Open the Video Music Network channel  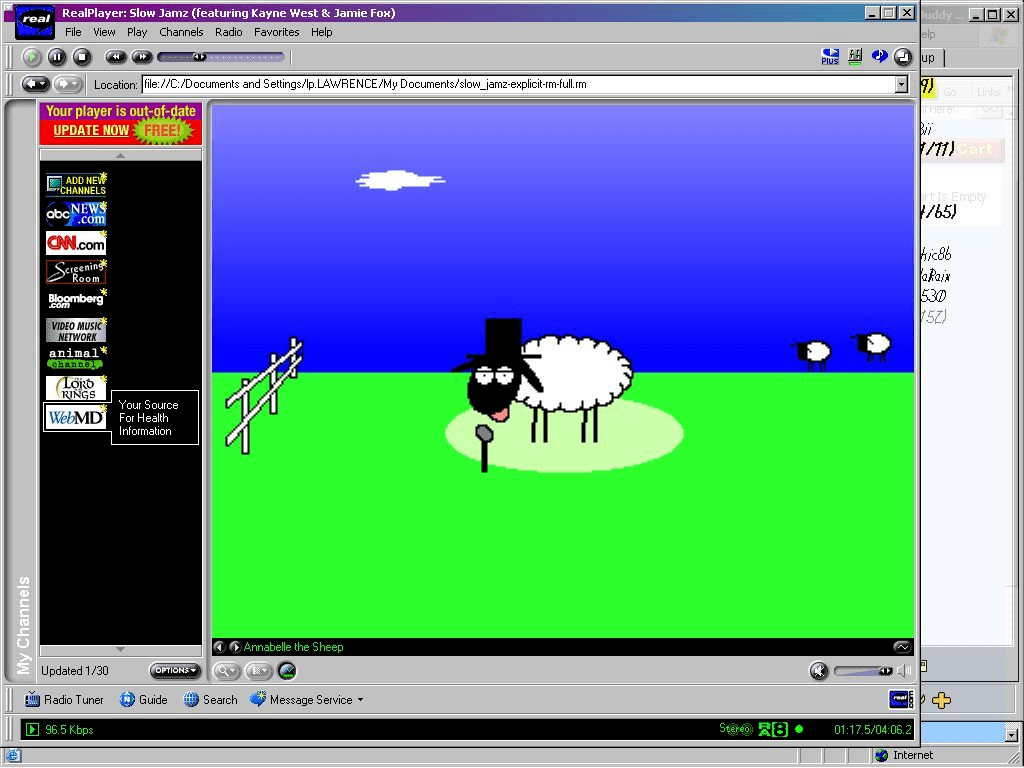[76, 330]
